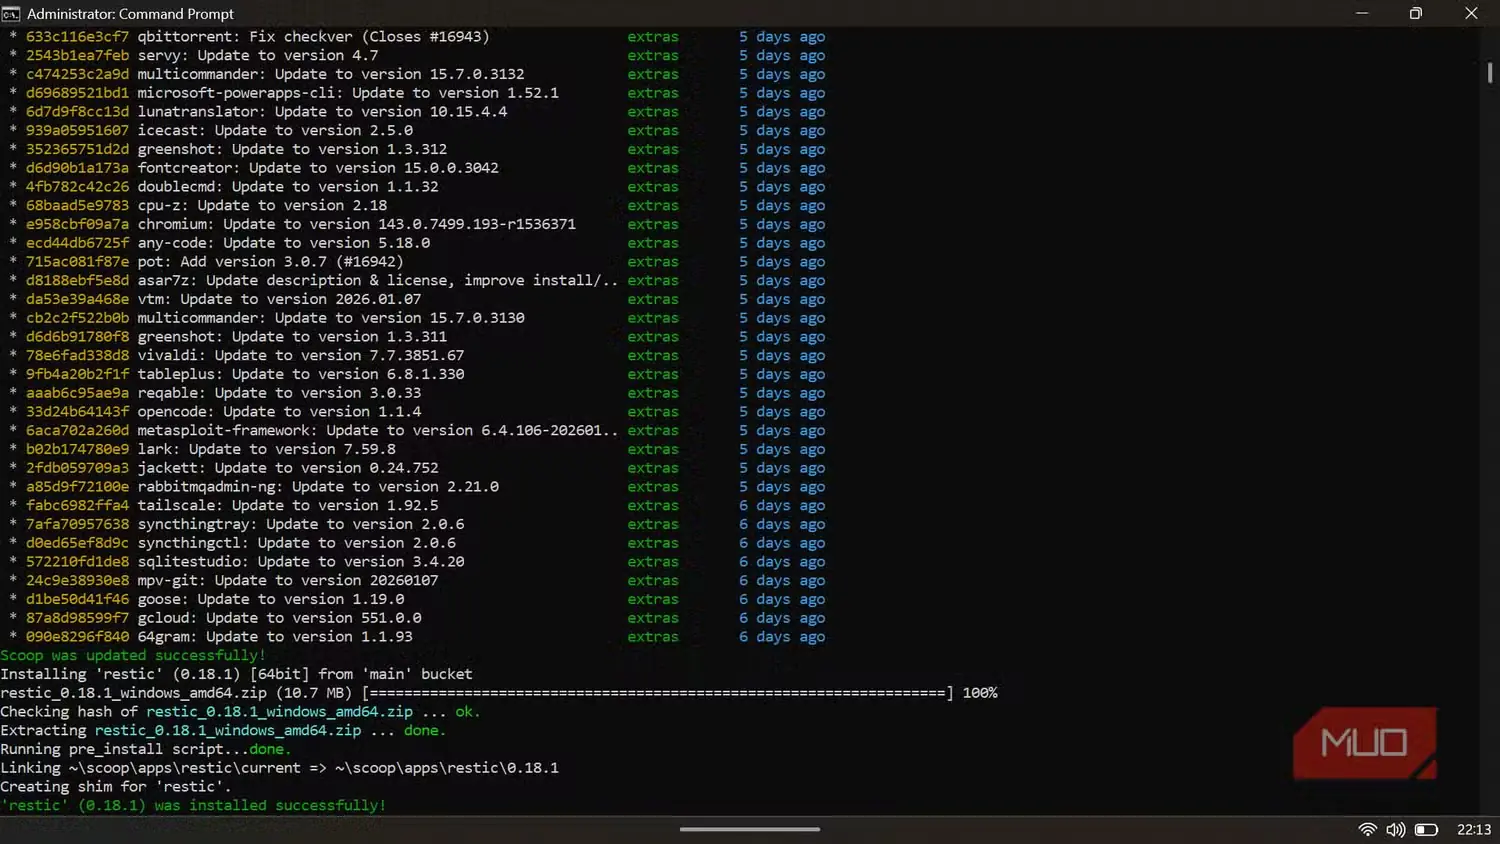Click "pot: Add version 3.0.7 (#16942)"
The width and height of the screenshot is (1500, 844).
tap(271, 262)
